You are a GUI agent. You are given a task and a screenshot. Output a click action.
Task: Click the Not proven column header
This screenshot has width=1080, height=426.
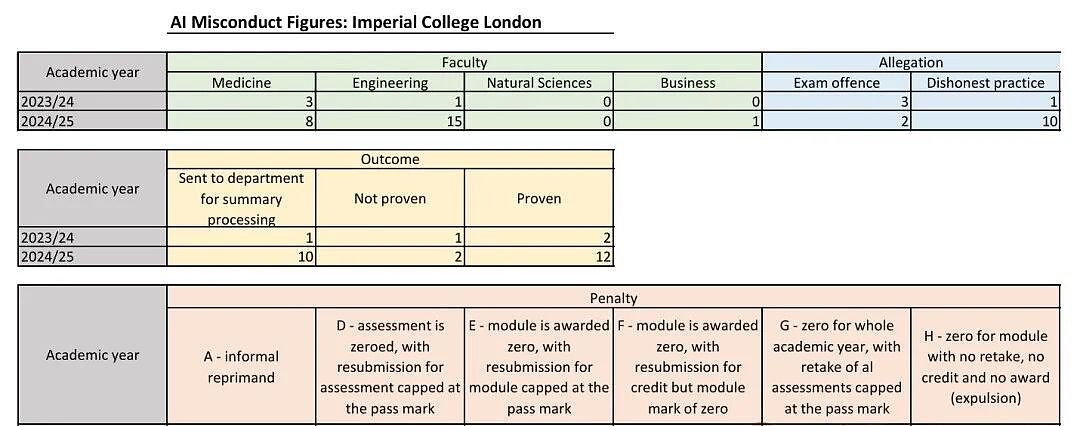point(390,199)
